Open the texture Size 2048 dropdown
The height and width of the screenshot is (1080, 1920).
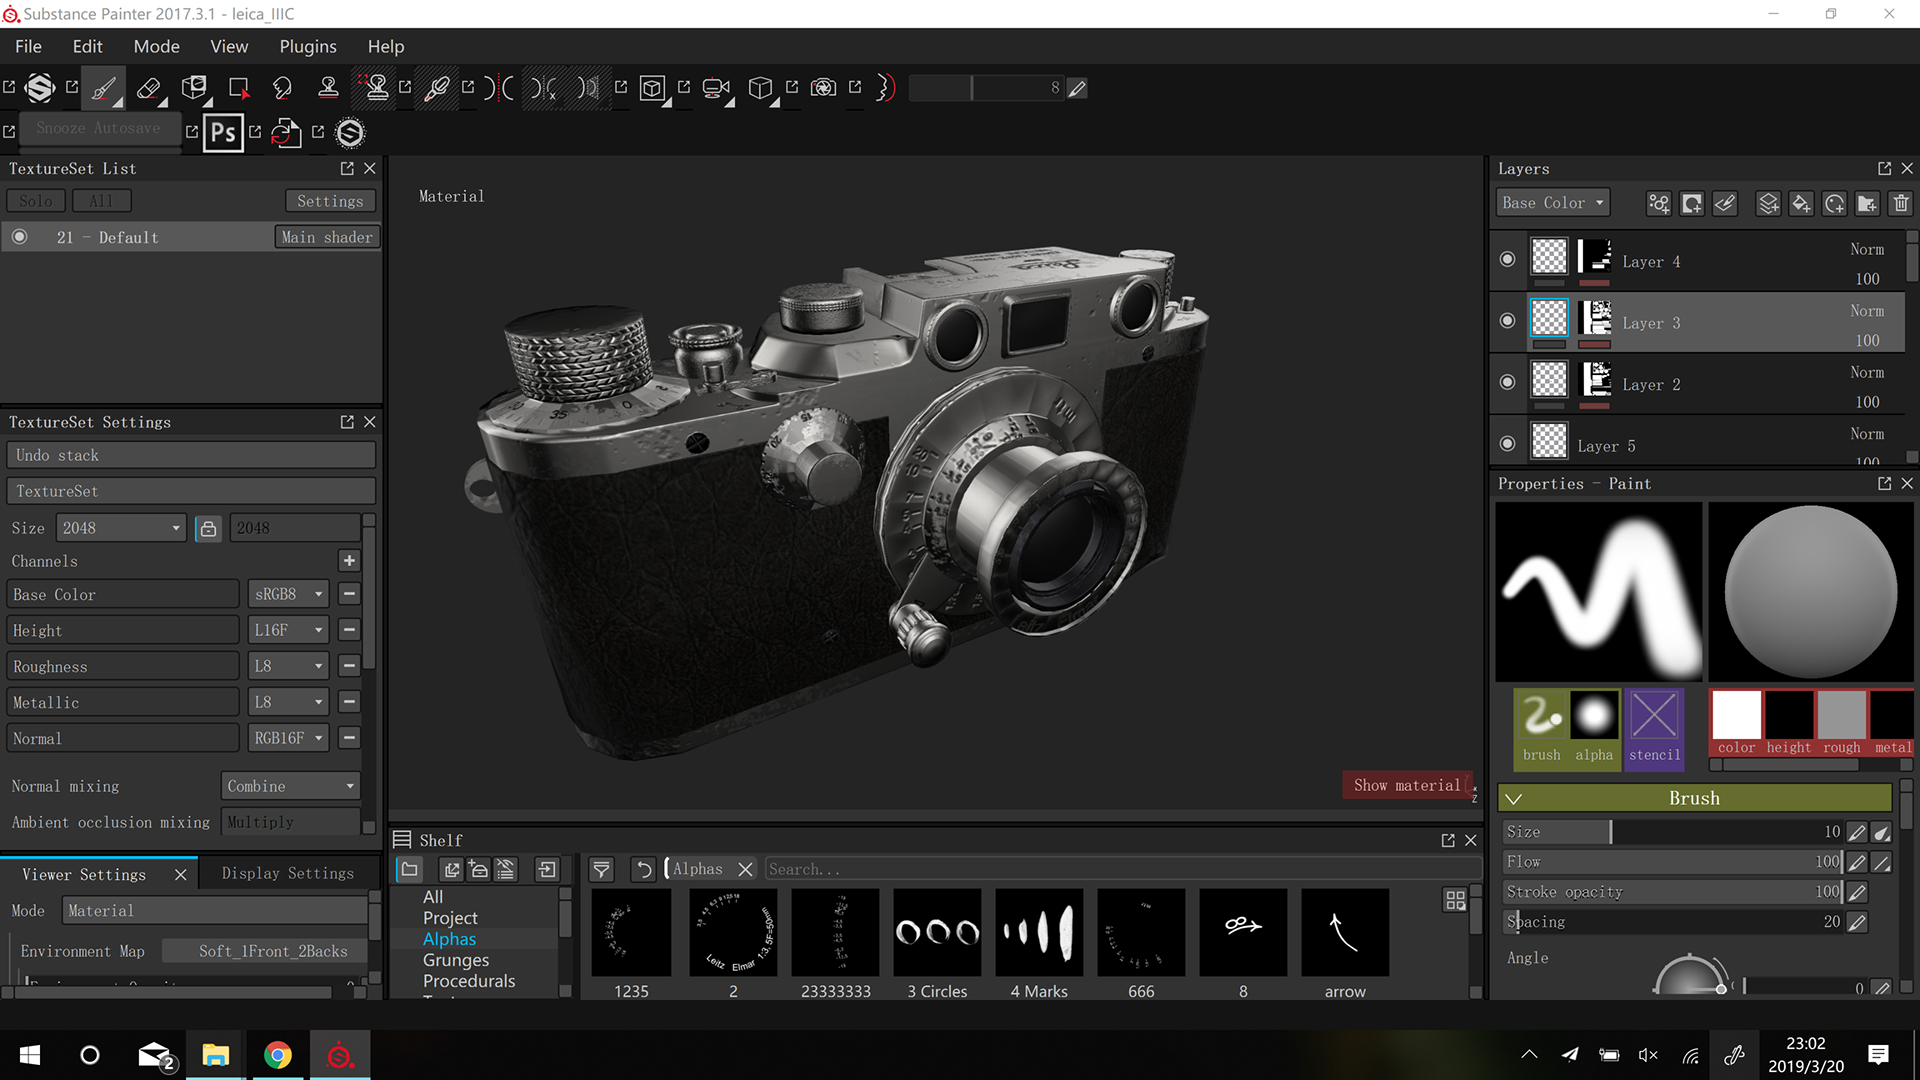pyautogui.click(x=120, y=528)
